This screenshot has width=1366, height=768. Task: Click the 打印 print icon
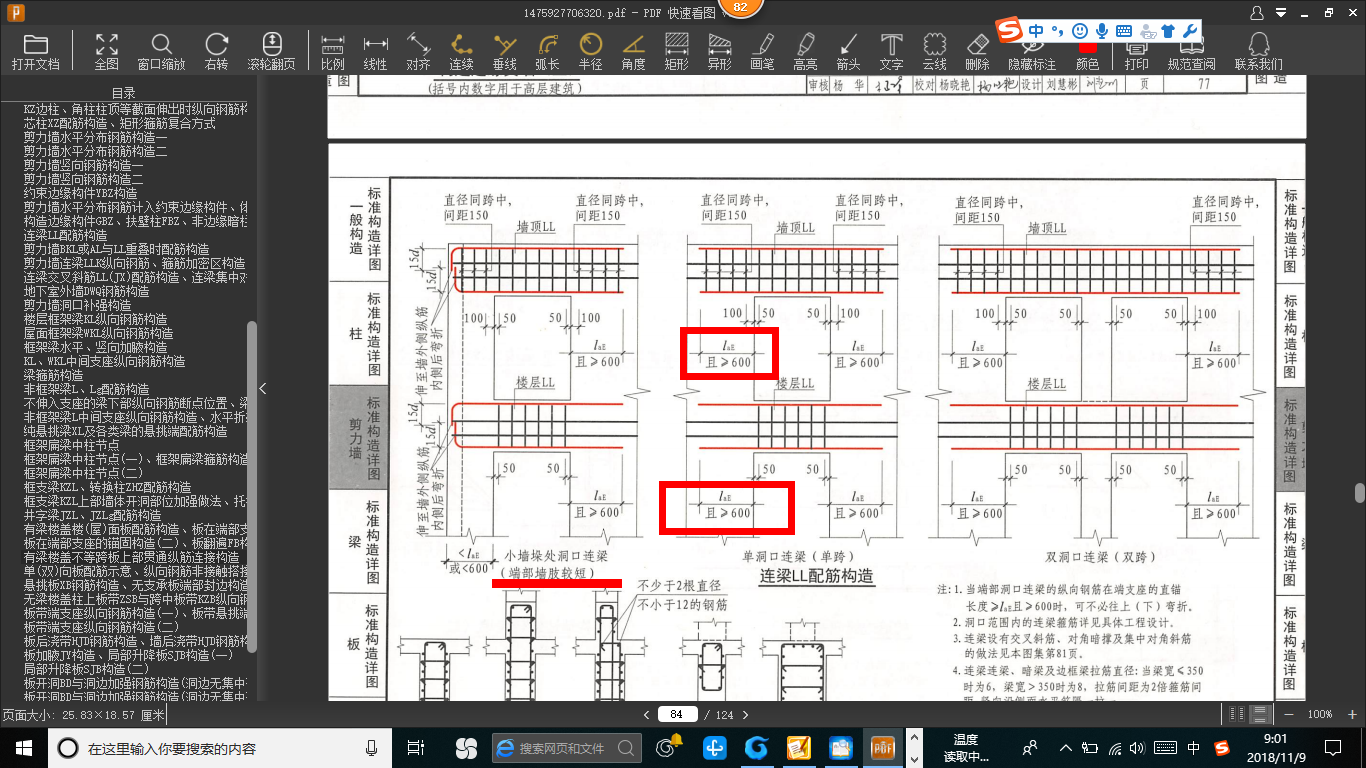pyautogui.click(x=1136, y=51)
